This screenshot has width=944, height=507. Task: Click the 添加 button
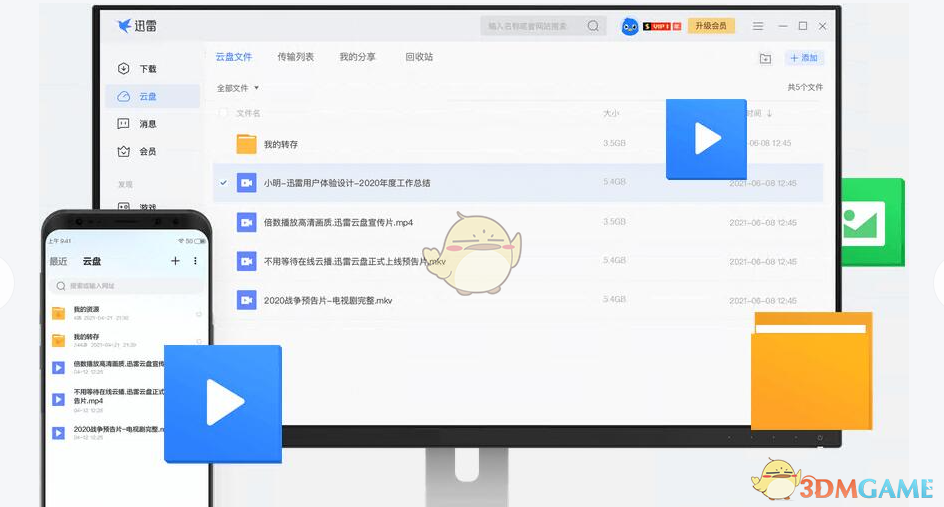point(804,59)
